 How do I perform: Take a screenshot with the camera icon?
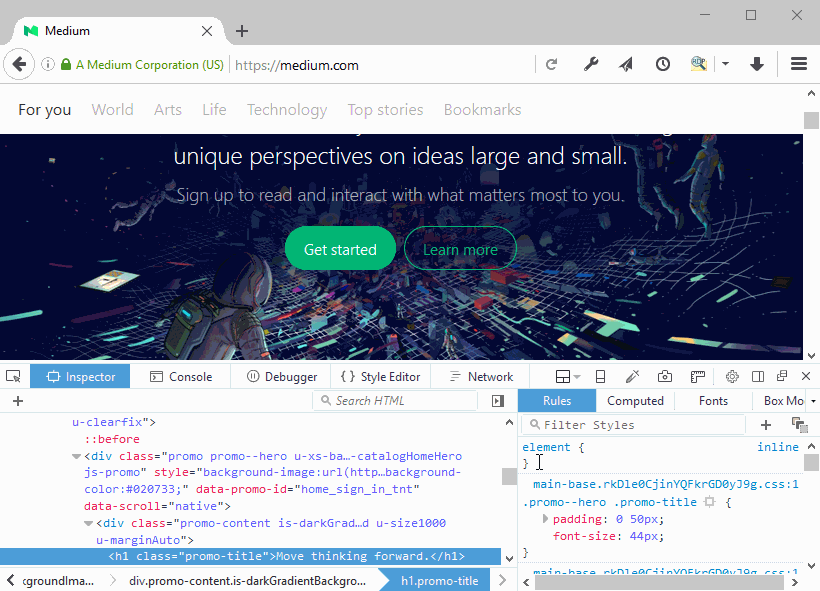tap(665, 376)
